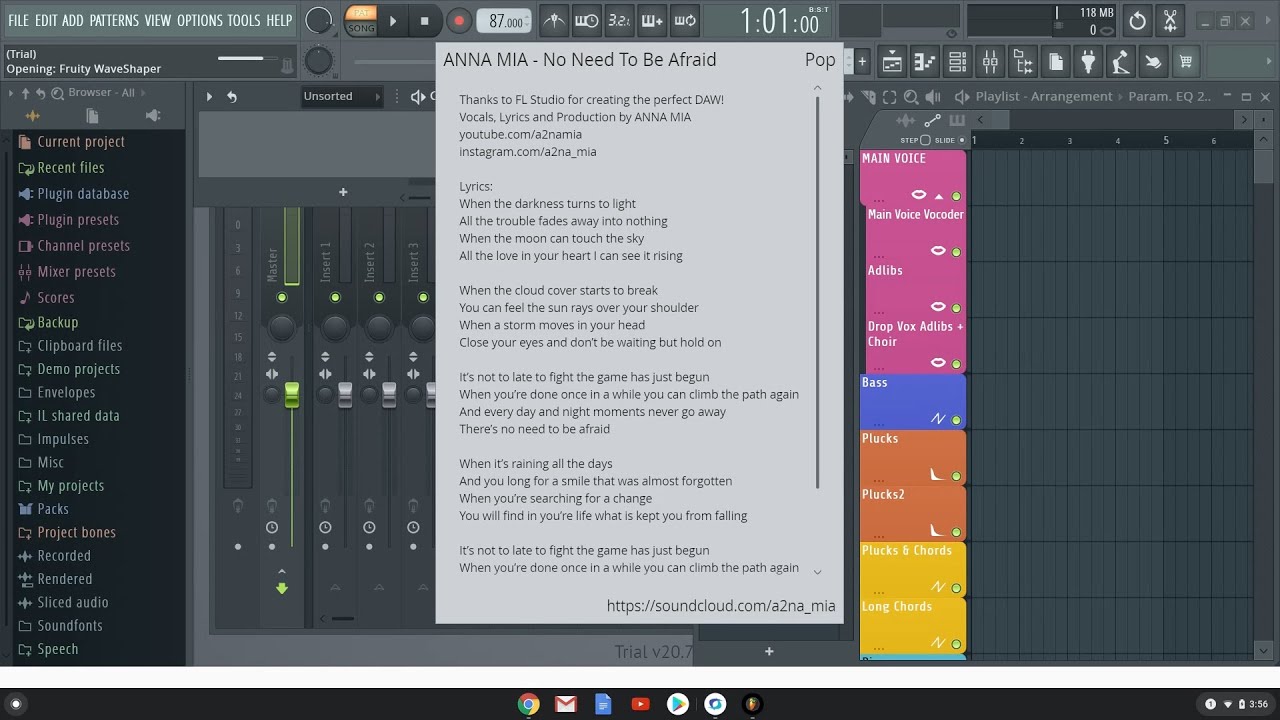Select automation clip focus in playlist

click(932, 121)
